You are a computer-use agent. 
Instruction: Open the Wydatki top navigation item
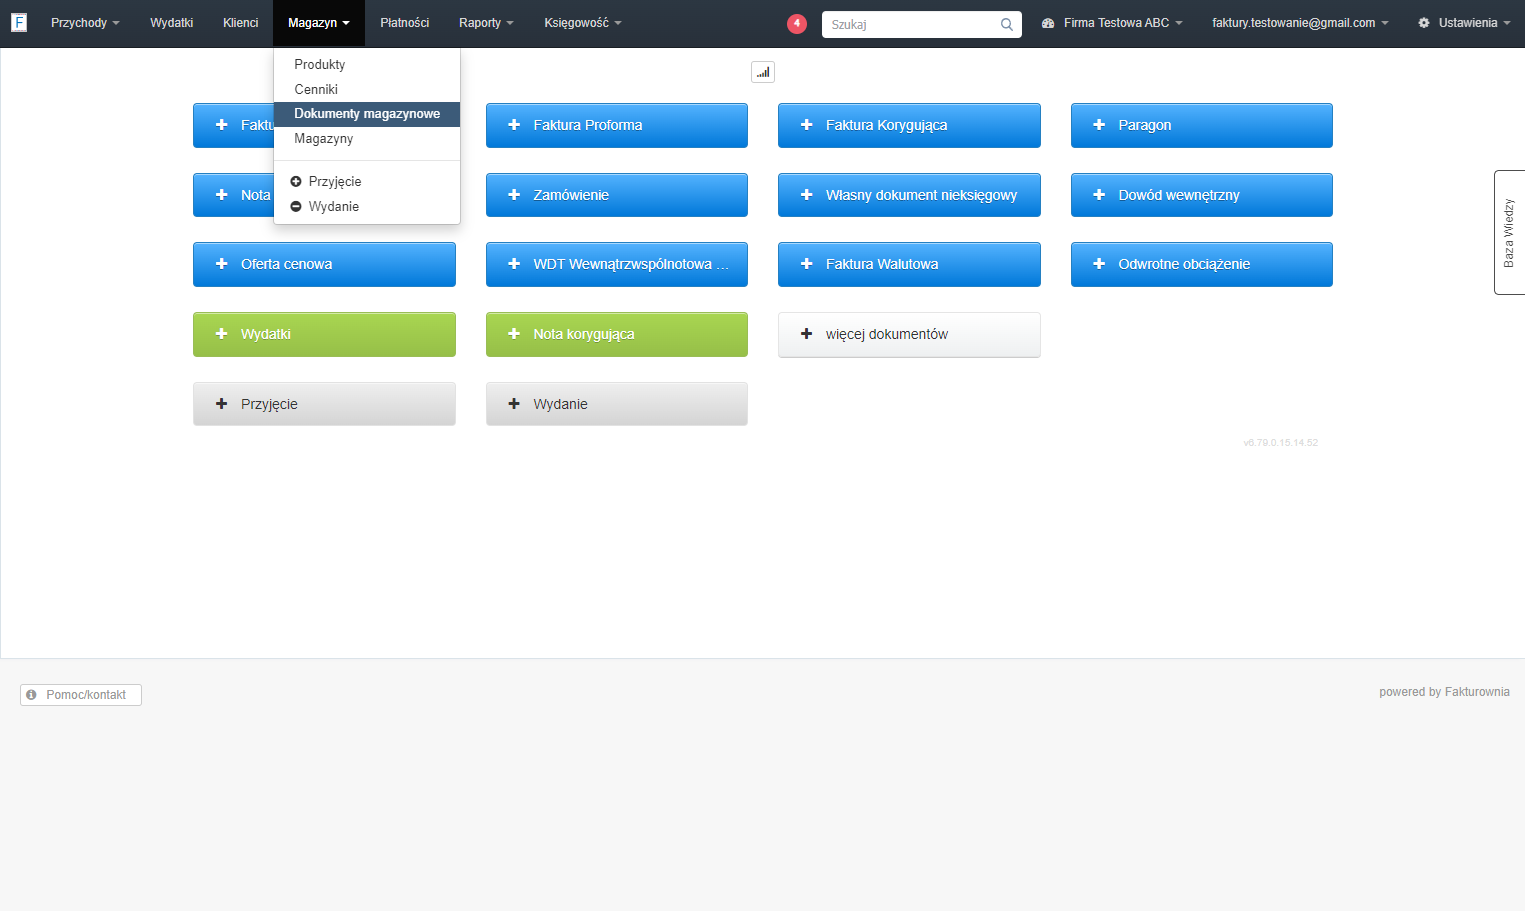pos(172,23)
